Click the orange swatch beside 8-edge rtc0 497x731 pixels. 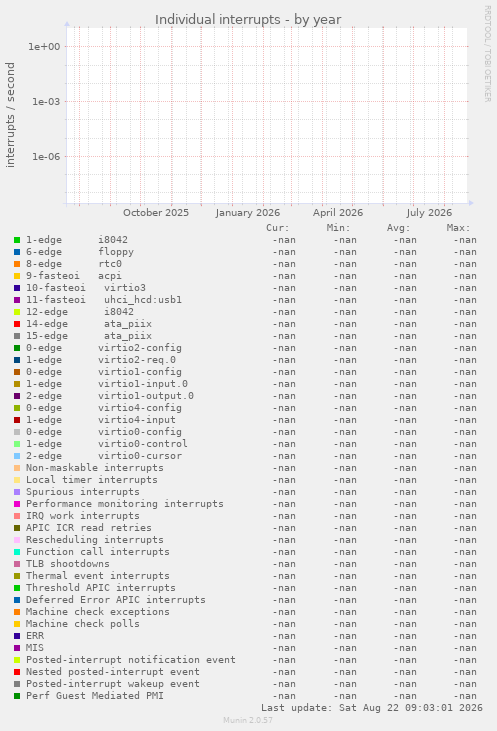[x=17, y=264]
